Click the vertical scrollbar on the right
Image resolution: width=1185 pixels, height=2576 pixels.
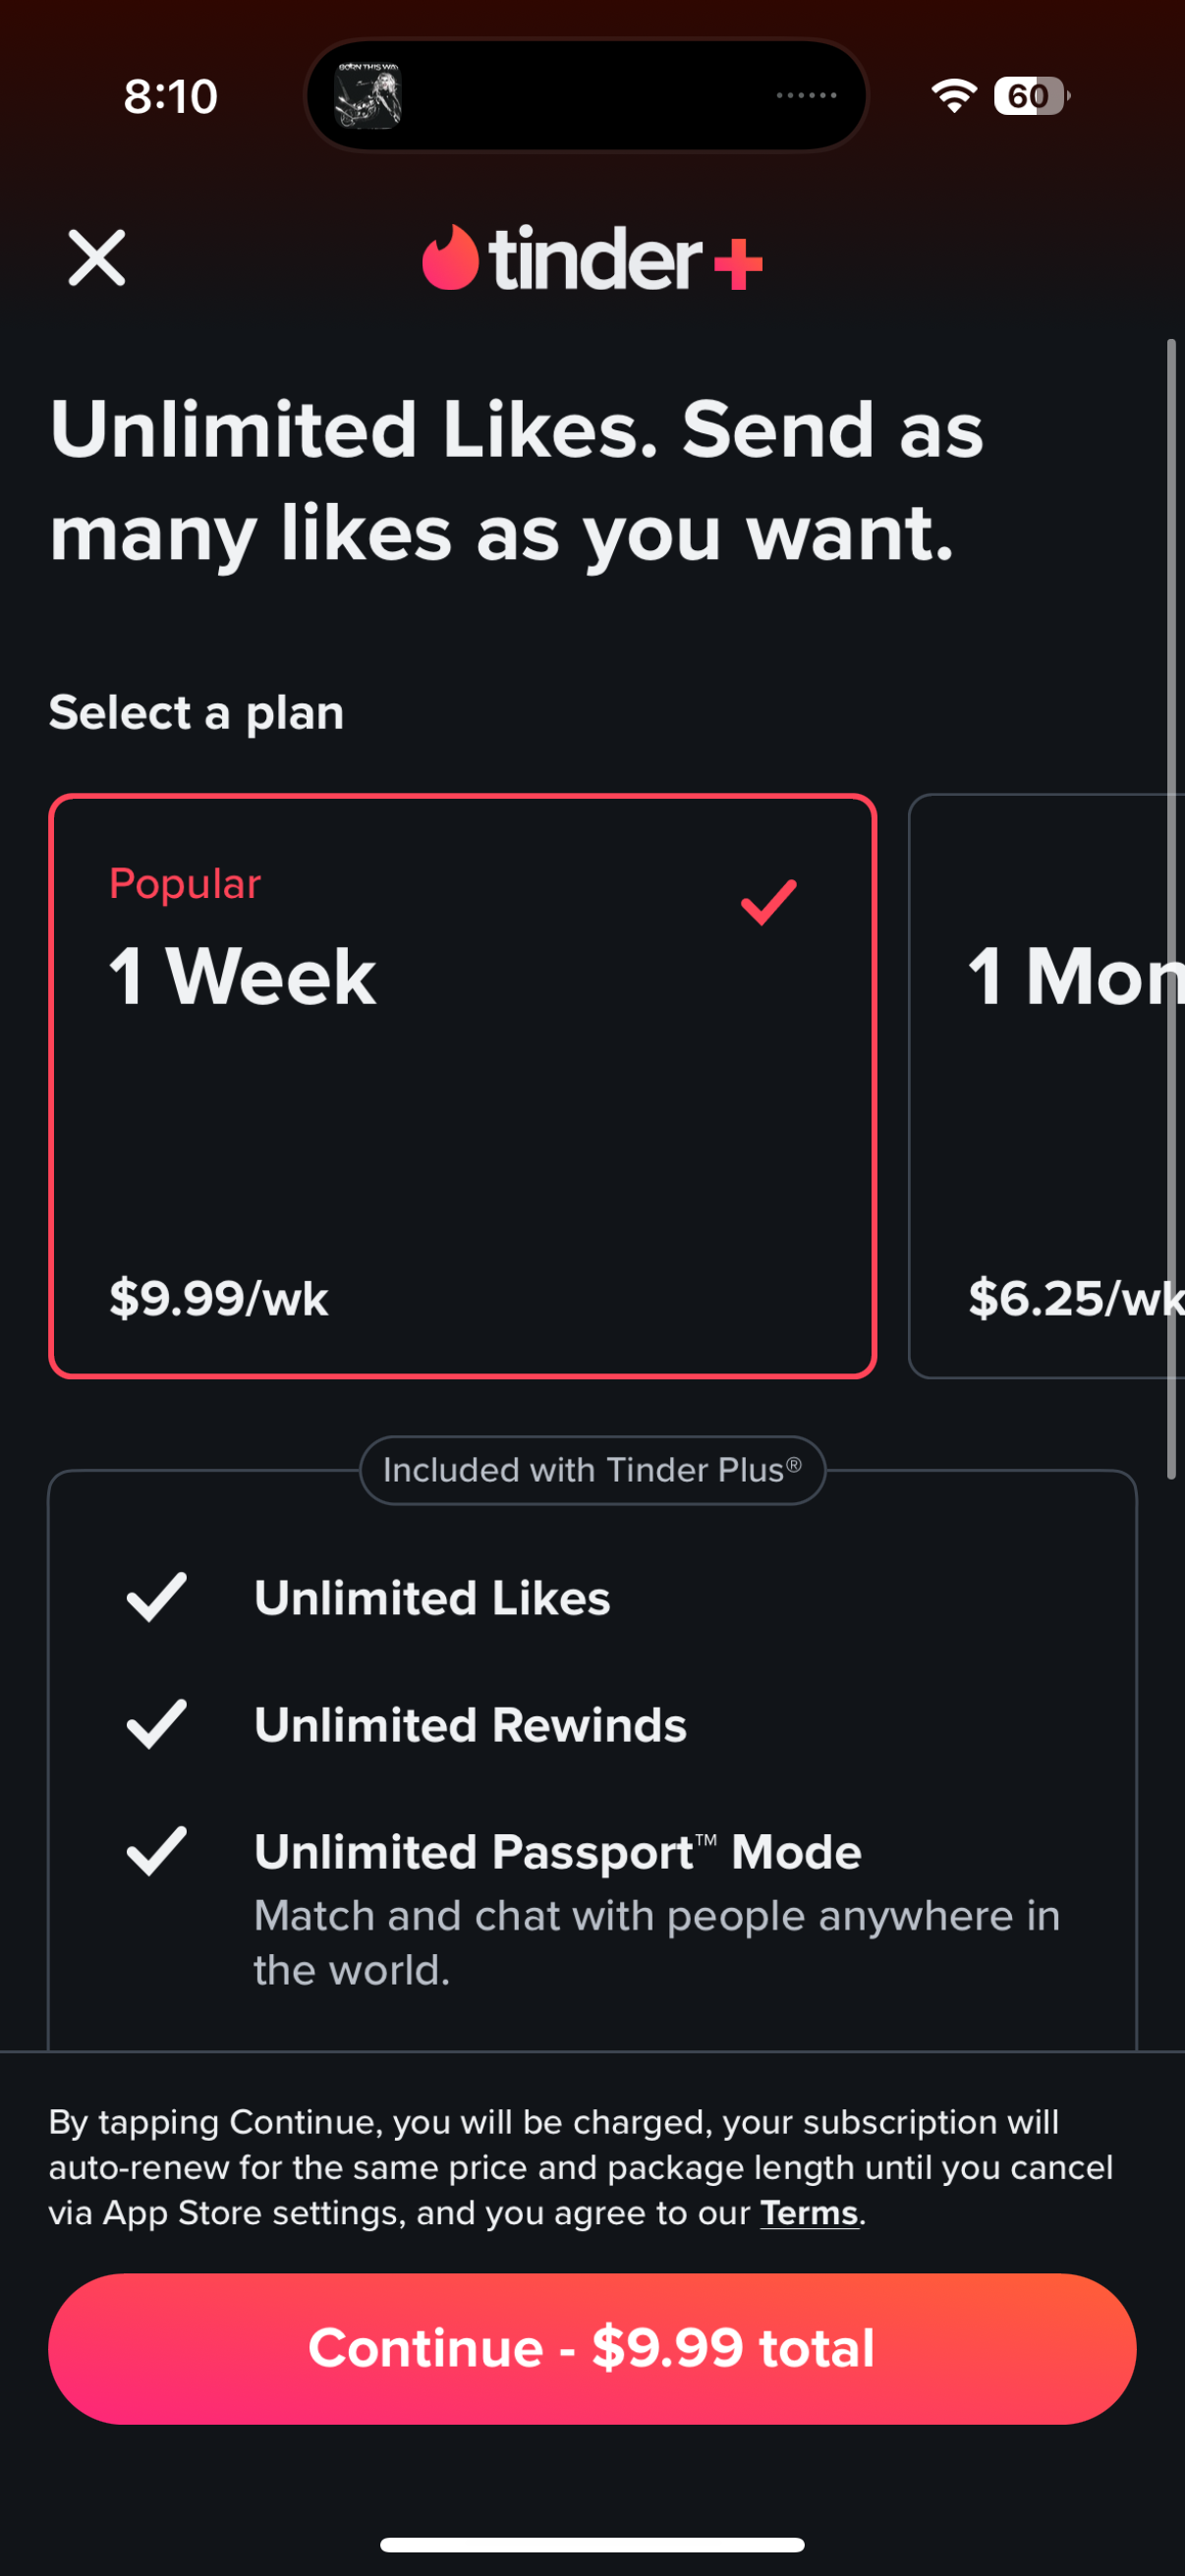tap(1171, 908)
